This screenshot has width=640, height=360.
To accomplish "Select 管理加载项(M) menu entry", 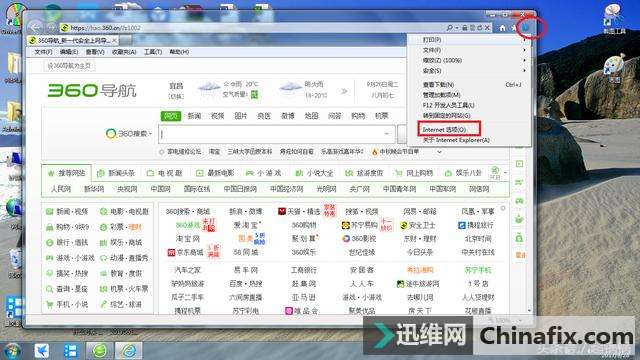I will 442,95.
